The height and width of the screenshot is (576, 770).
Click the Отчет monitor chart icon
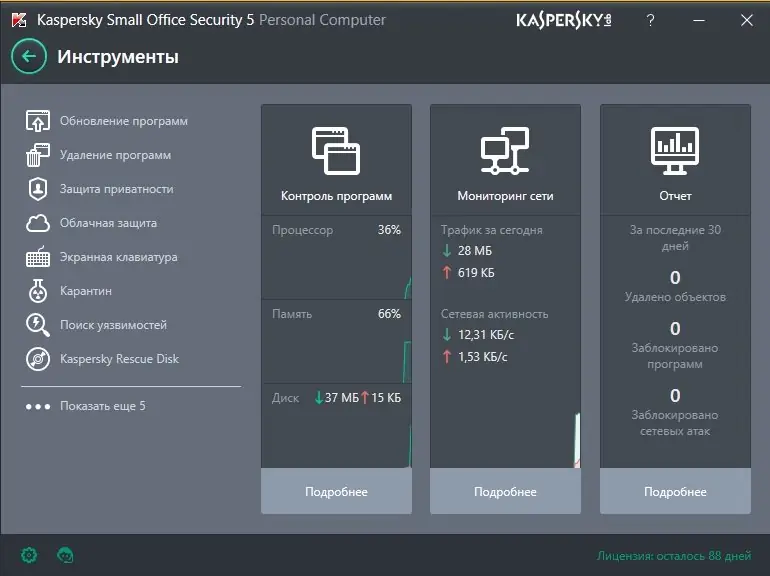click(675, 151)
